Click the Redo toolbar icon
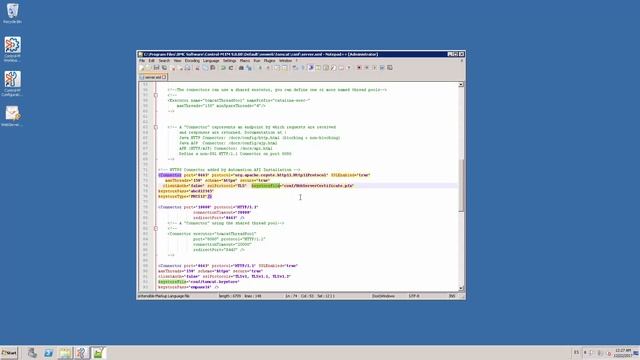 231,68
